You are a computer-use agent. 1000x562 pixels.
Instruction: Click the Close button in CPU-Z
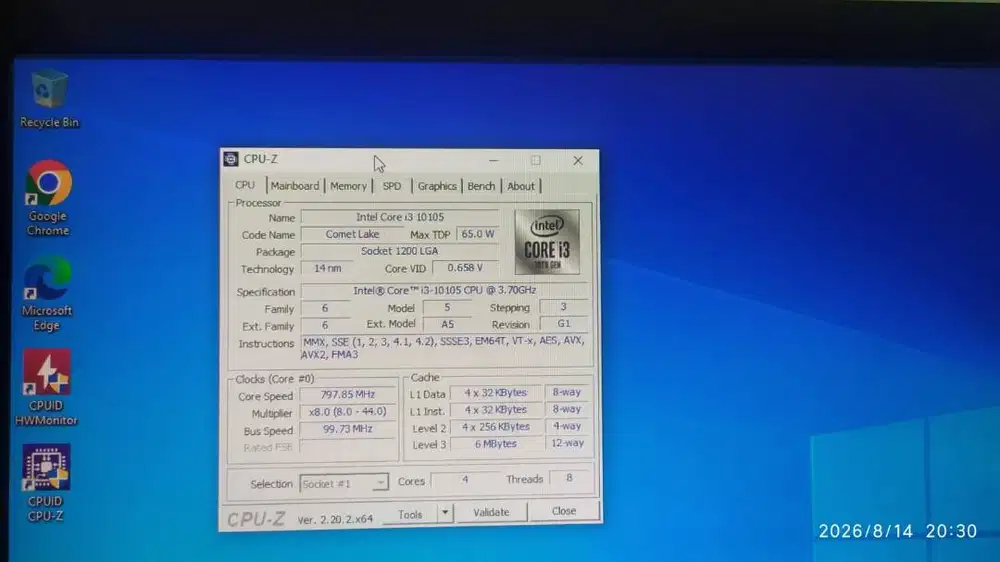click(564, 511)
